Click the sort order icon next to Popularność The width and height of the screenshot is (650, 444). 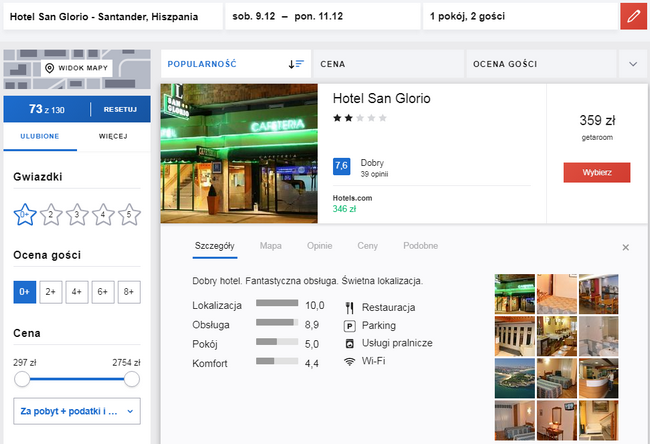pyautogui.click(x=296, y=64)
